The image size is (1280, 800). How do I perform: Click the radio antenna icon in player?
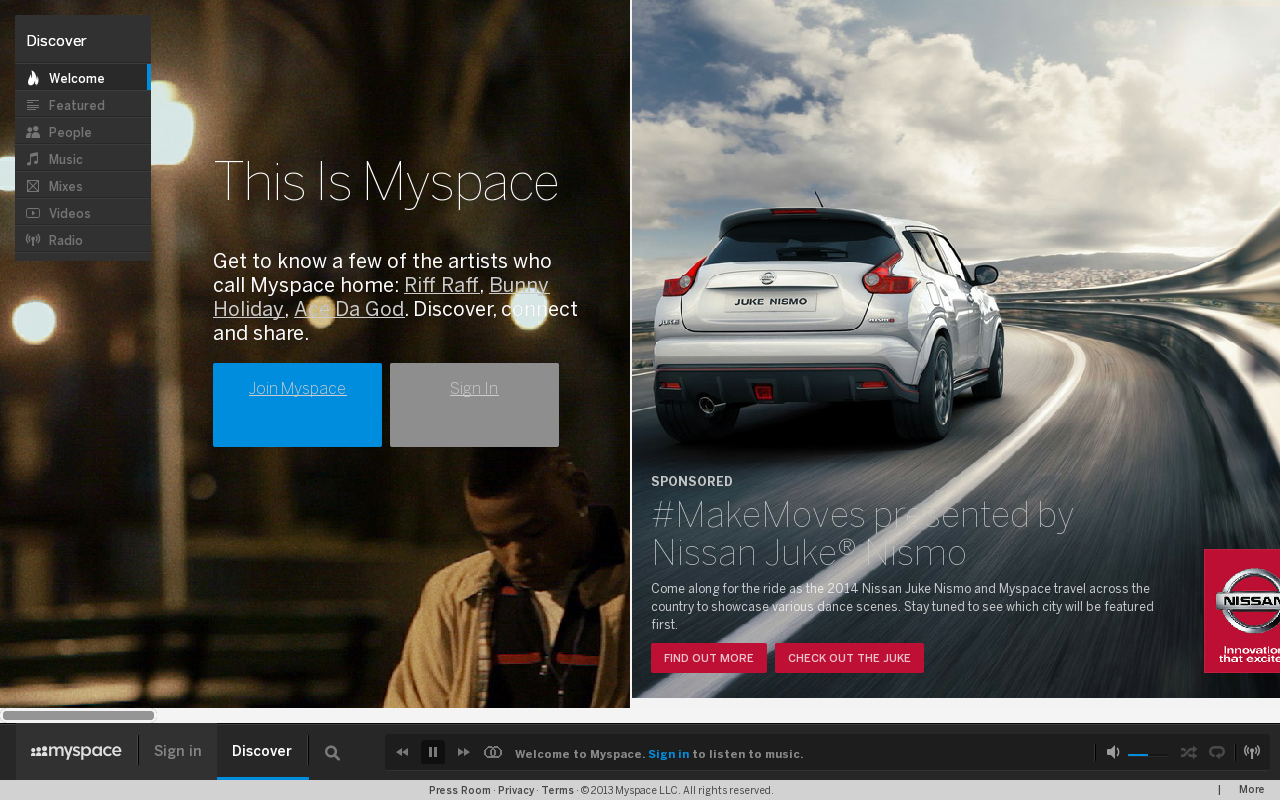tap(1252, 752)
